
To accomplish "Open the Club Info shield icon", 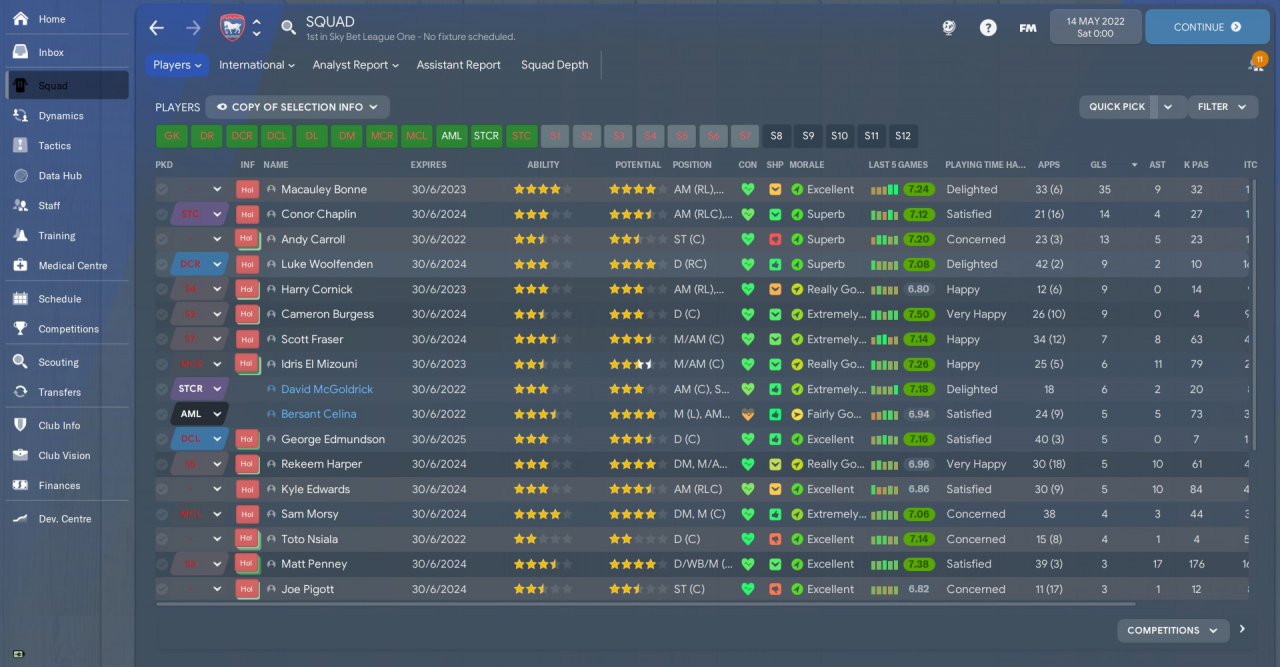I will pyautogui.click(x=20, y=426).
